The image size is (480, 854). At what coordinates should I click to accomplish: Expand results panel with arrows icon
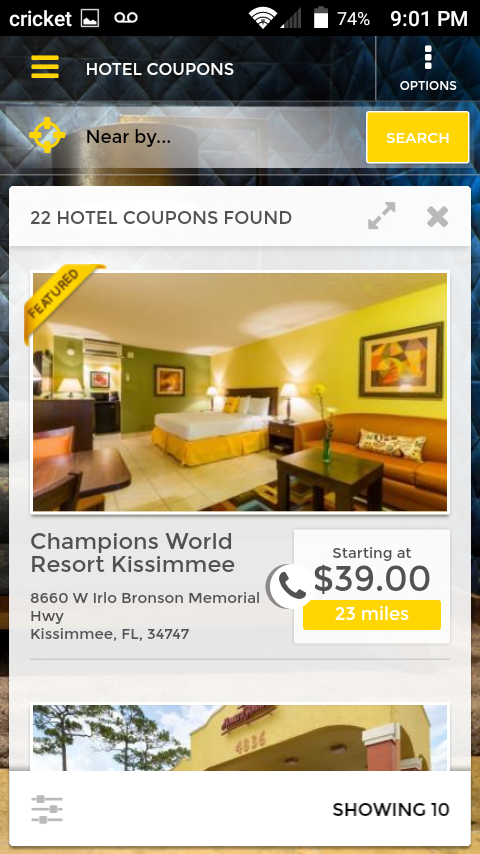coord(381,216)
